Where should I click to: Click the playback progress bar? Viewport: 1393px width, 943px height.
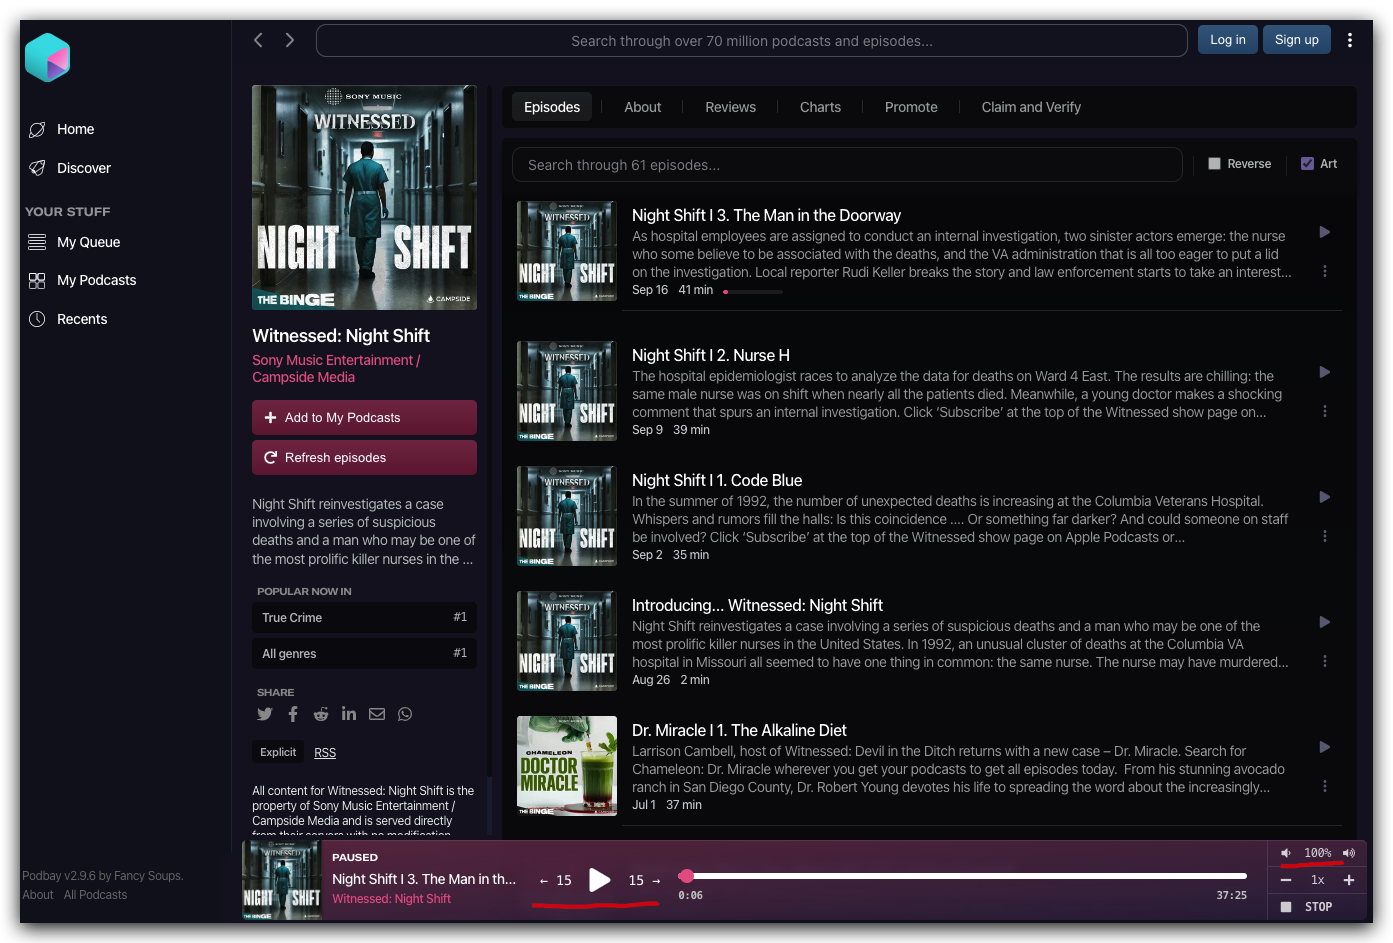(963, 876)
